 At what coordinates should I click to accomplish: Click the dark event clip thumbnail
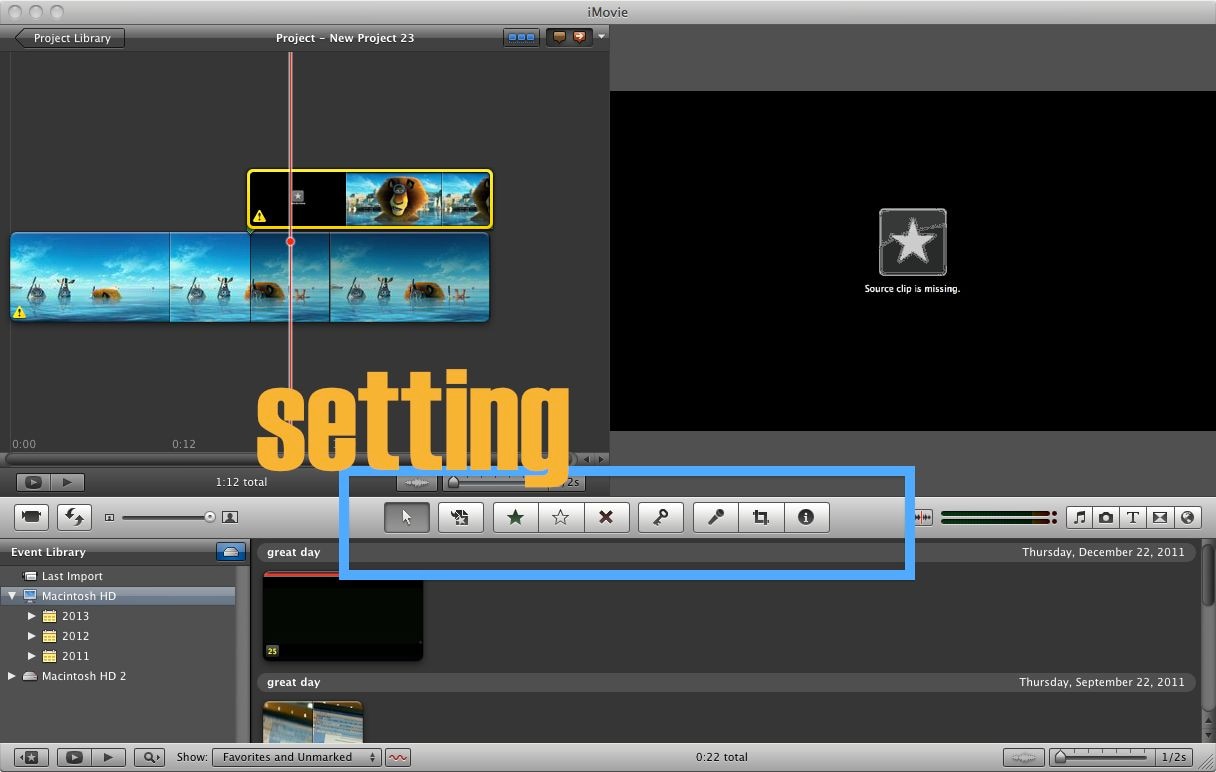coord(343,616)
